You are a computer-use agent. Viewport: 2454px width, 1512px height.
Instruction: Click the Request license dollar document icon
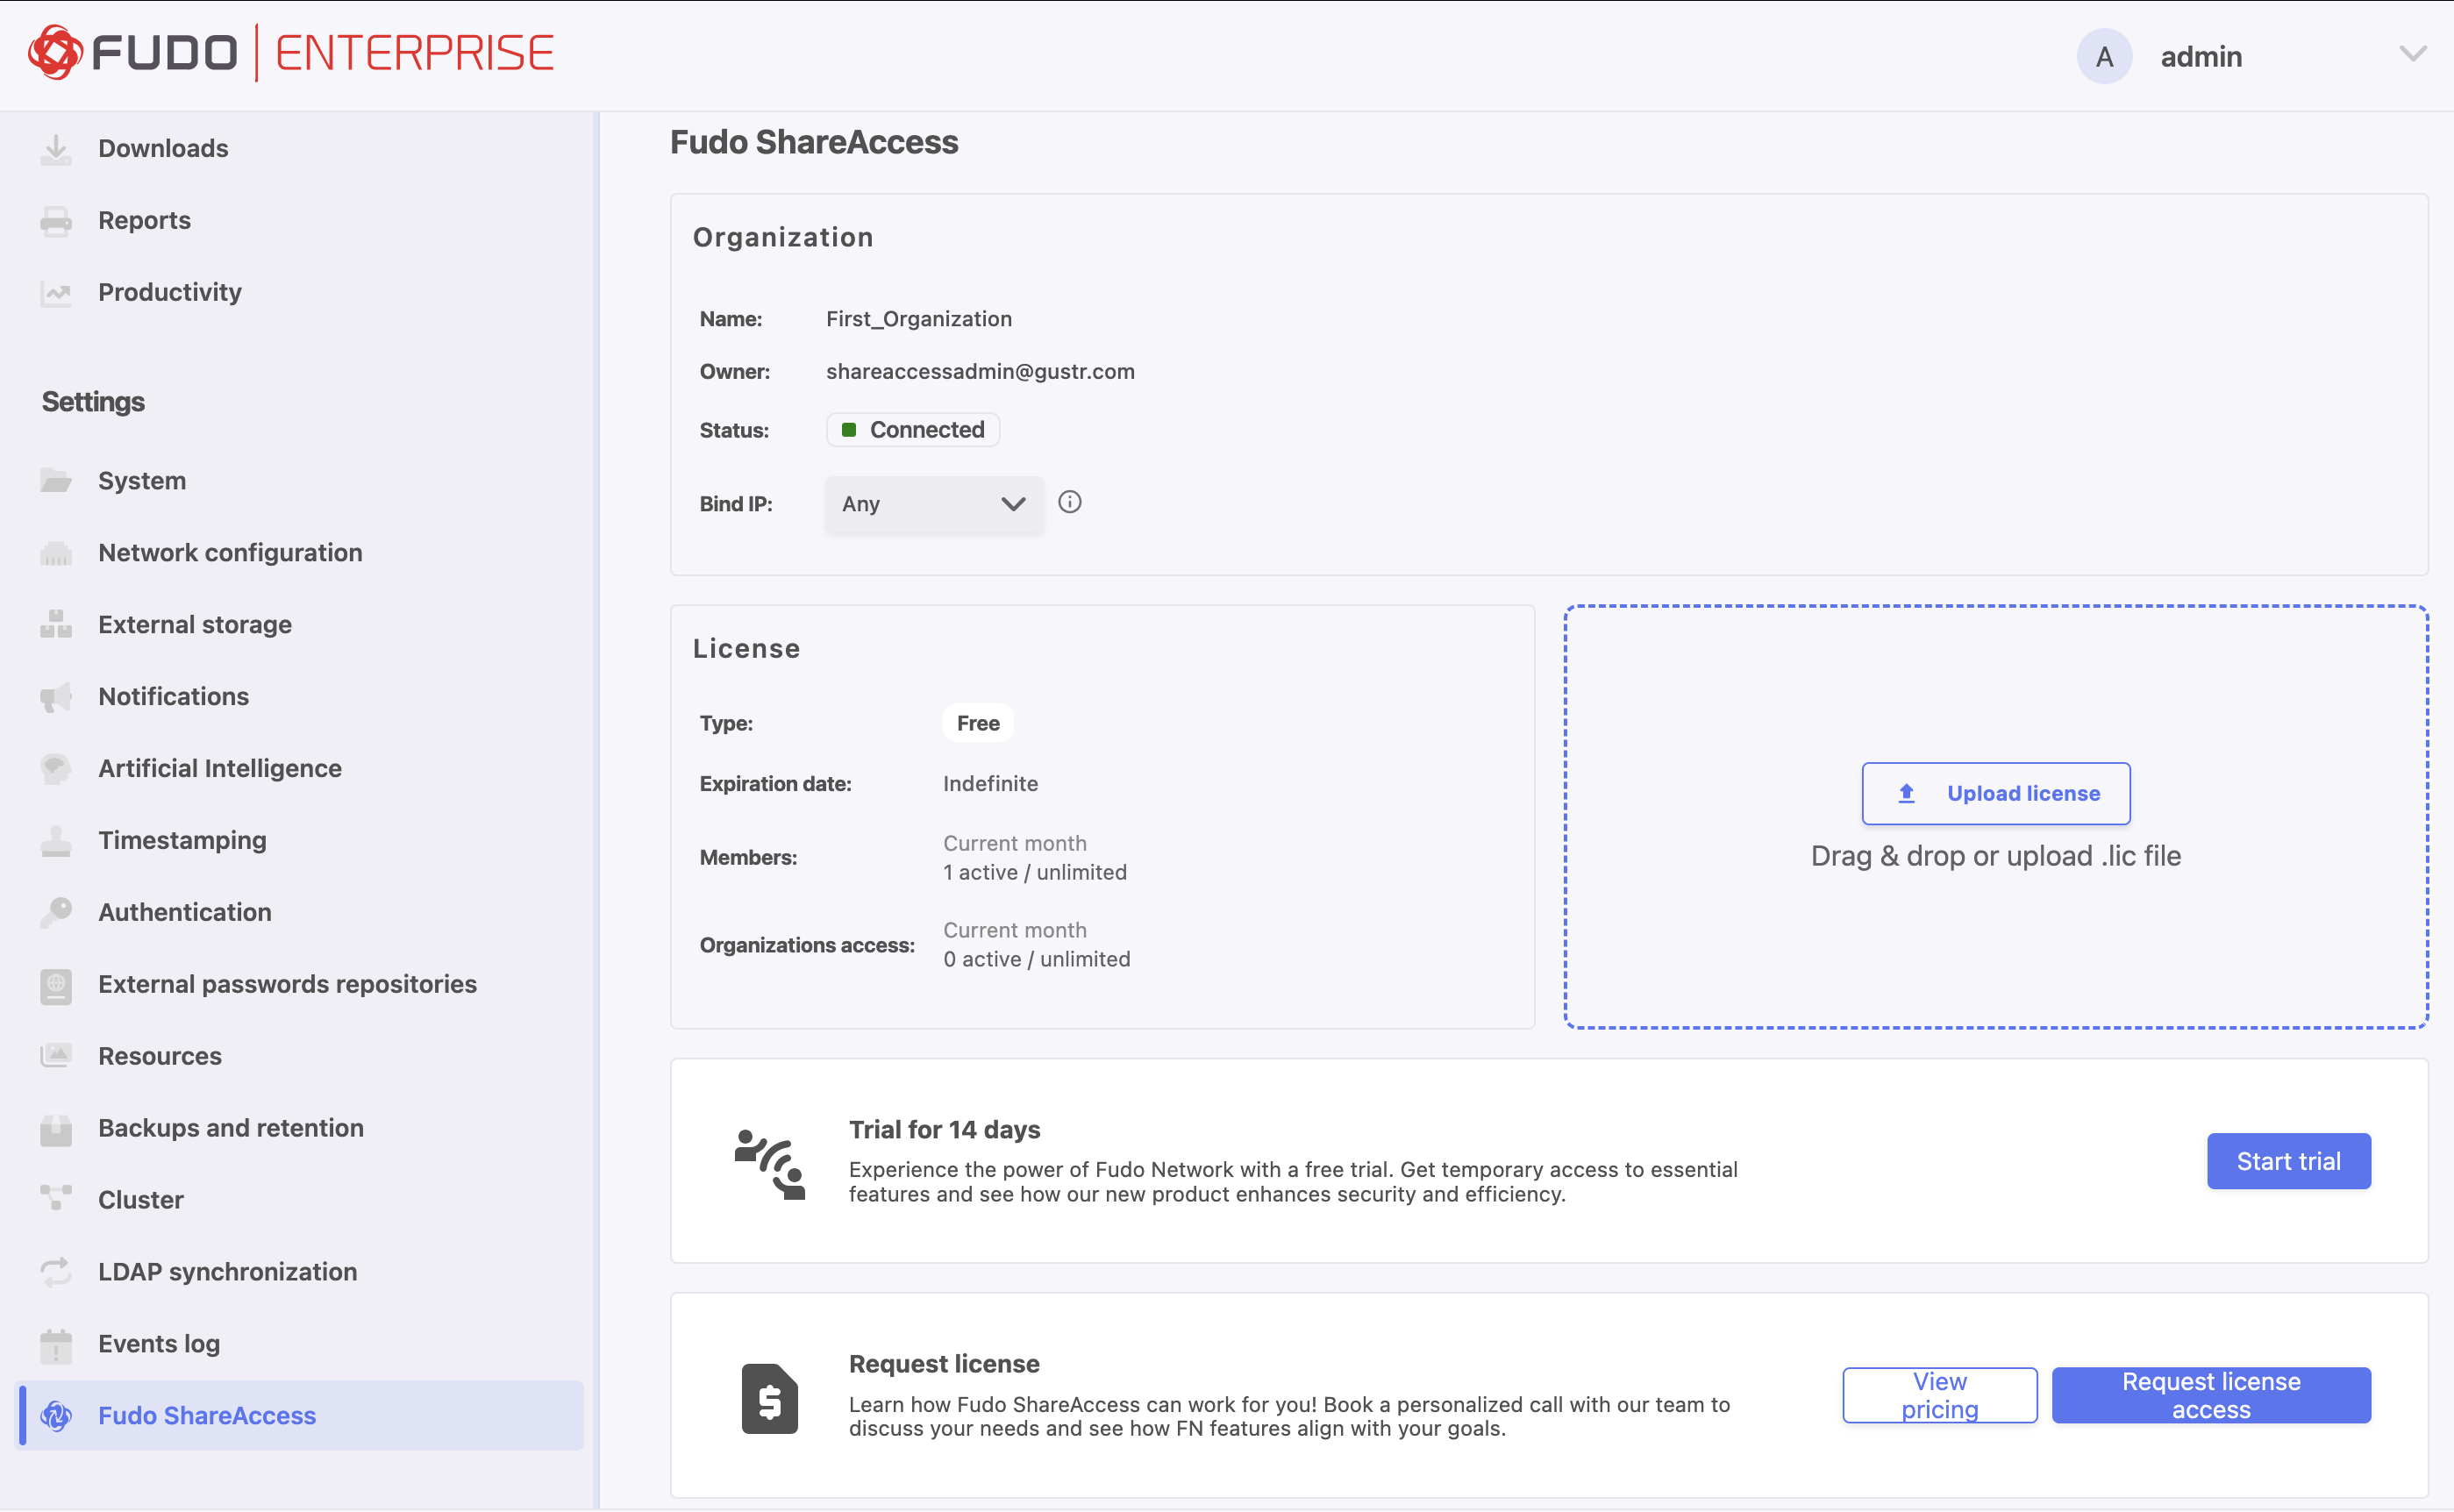[x=770, y=1398]
